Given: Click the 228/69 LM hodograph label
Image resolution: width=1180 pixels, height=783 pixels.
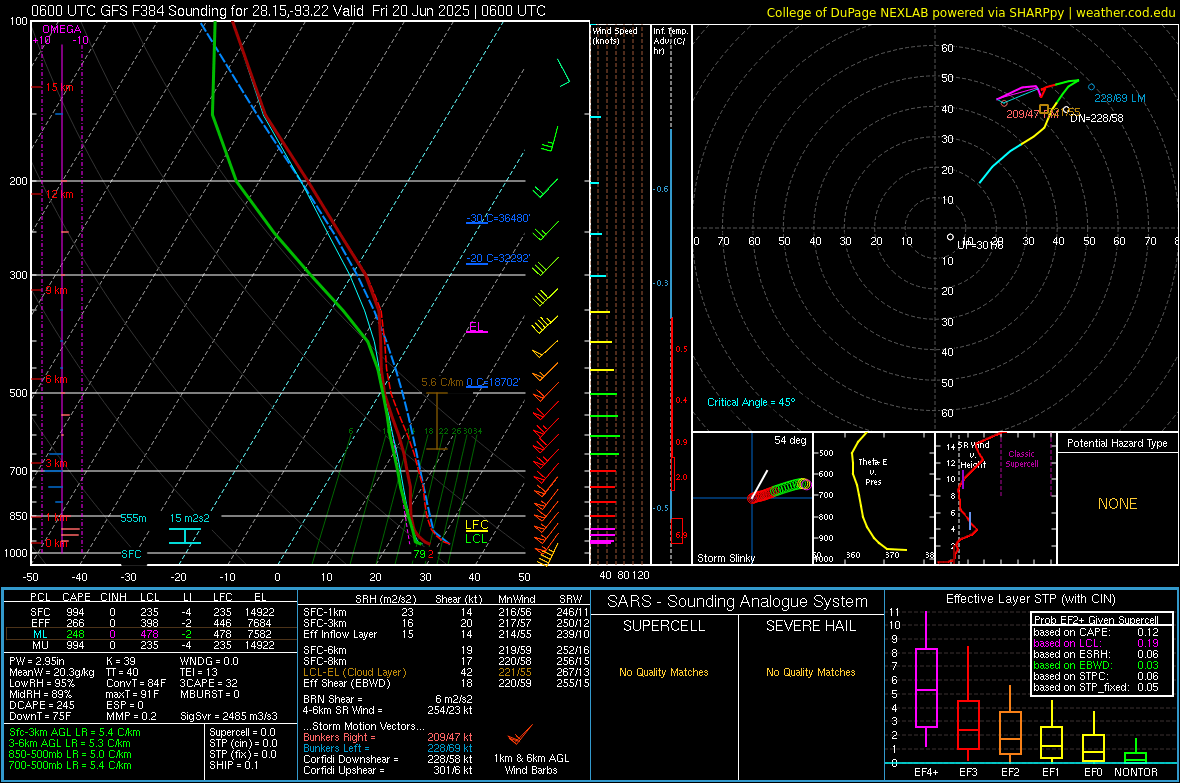Looking at the screenshot, I should tap(1120, 98).
